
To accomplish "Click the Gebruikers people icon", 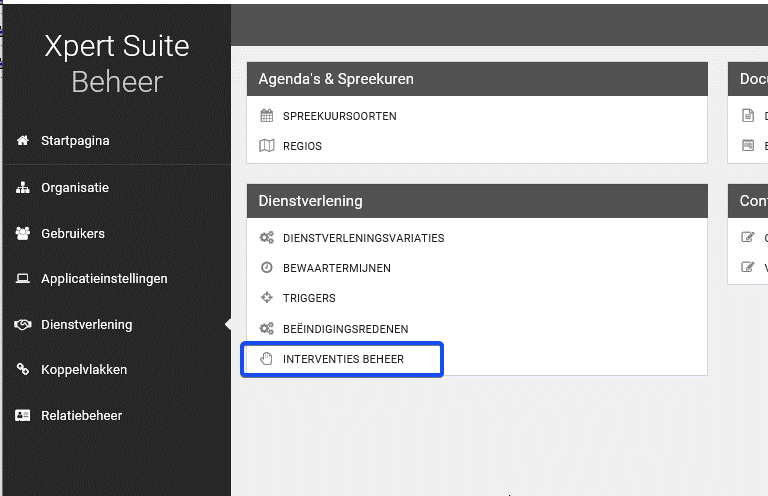I will [22, 234].
